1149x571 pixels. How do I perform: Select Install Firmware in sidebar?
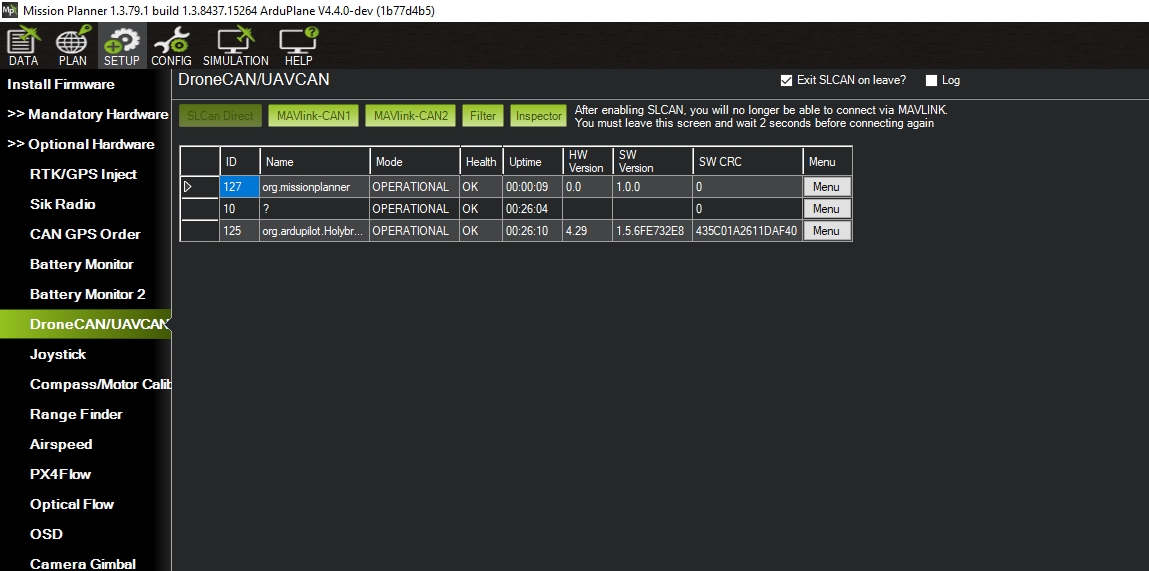[x=61, y=84]
